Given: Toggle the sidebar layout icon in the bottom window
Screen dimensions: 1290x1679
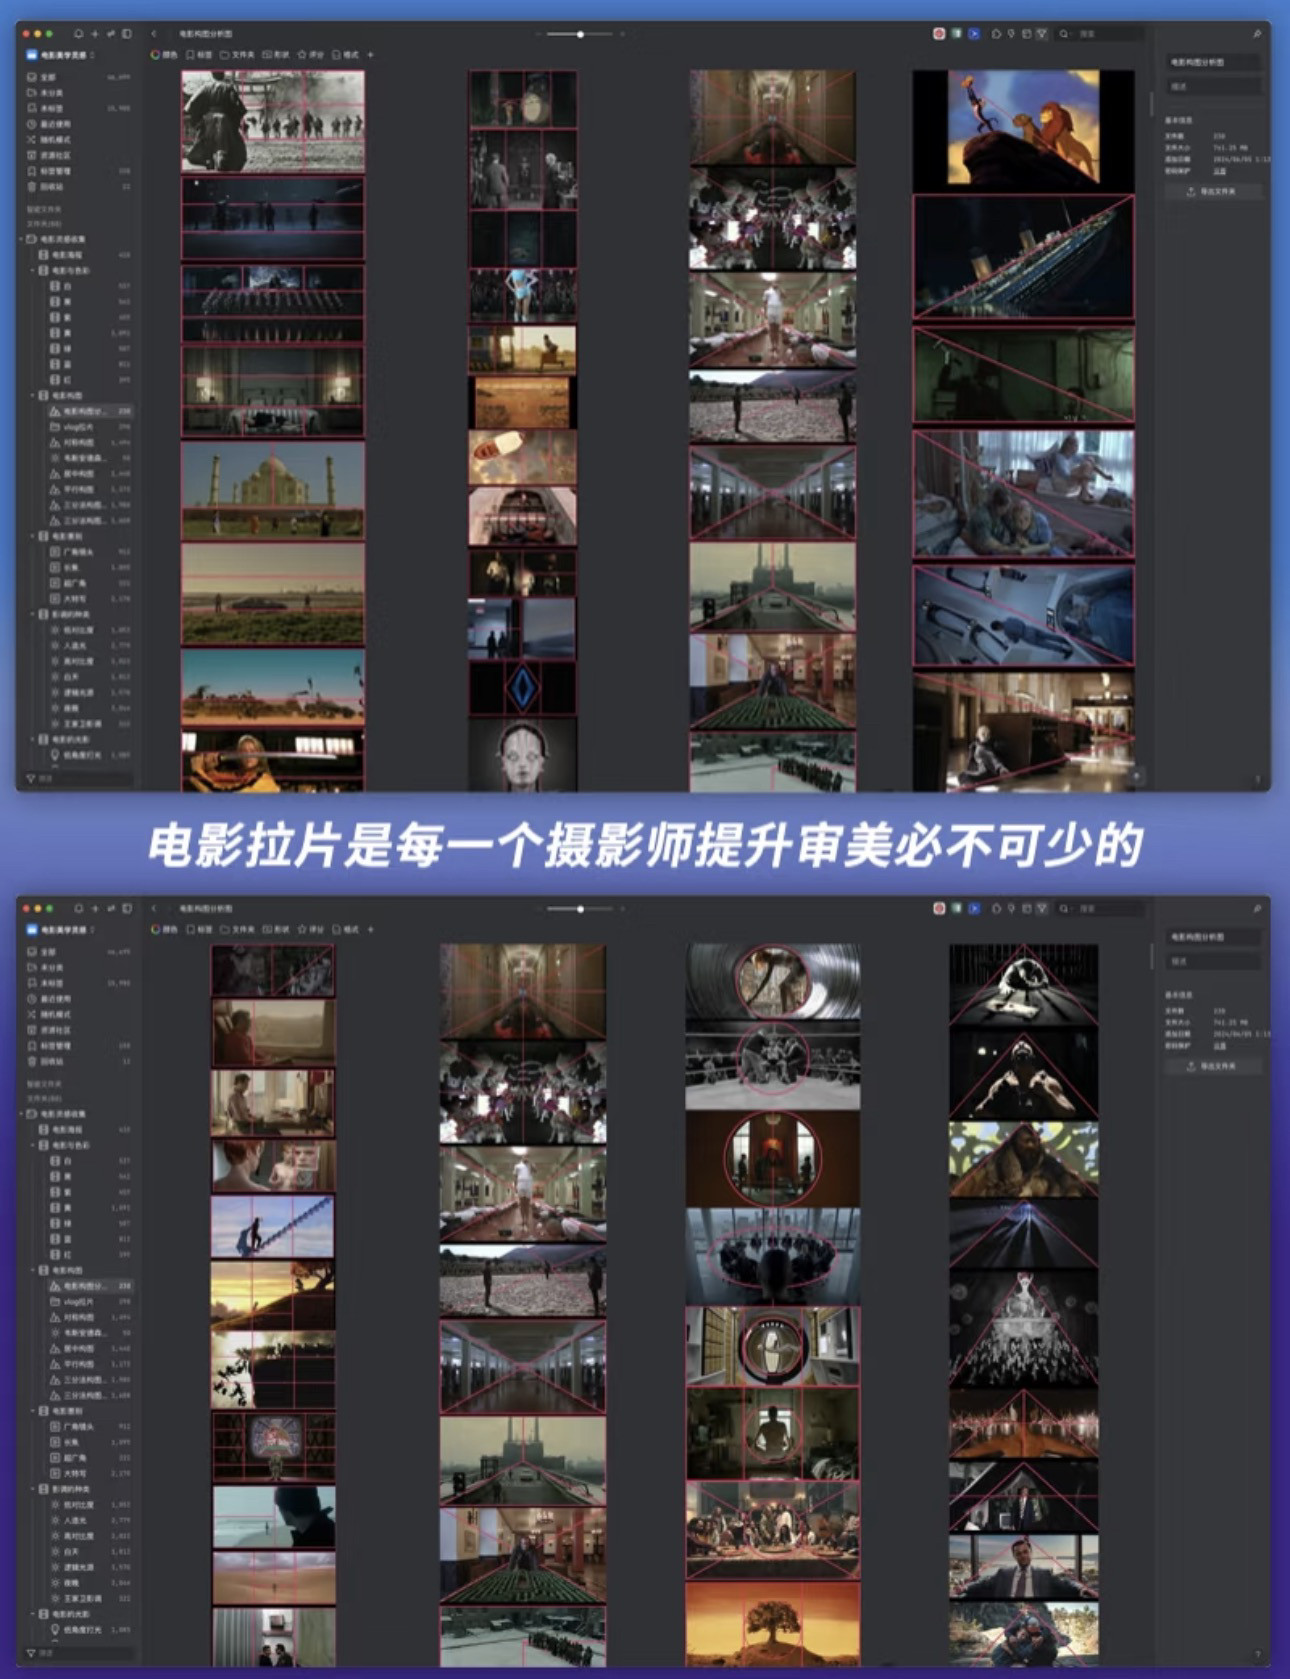Looking at the screenshot, I should (x=127, y=909).
